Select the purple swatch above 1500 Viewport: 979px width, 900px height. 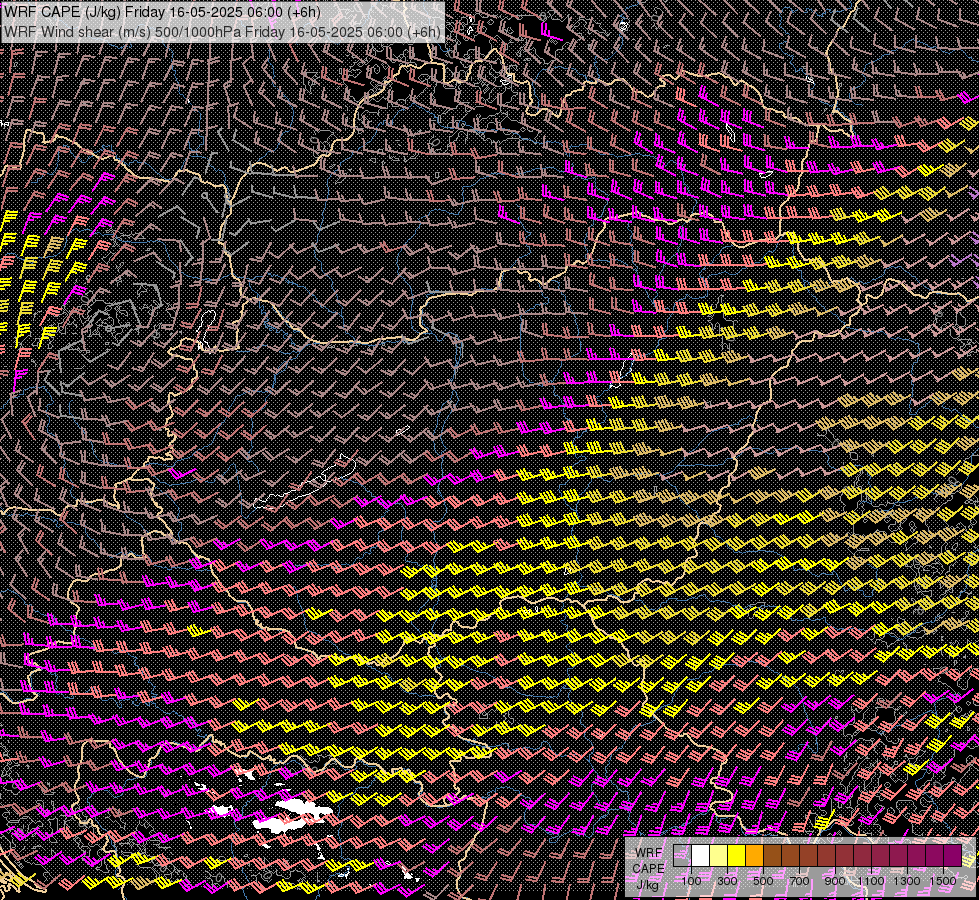(x=952, y=856)
